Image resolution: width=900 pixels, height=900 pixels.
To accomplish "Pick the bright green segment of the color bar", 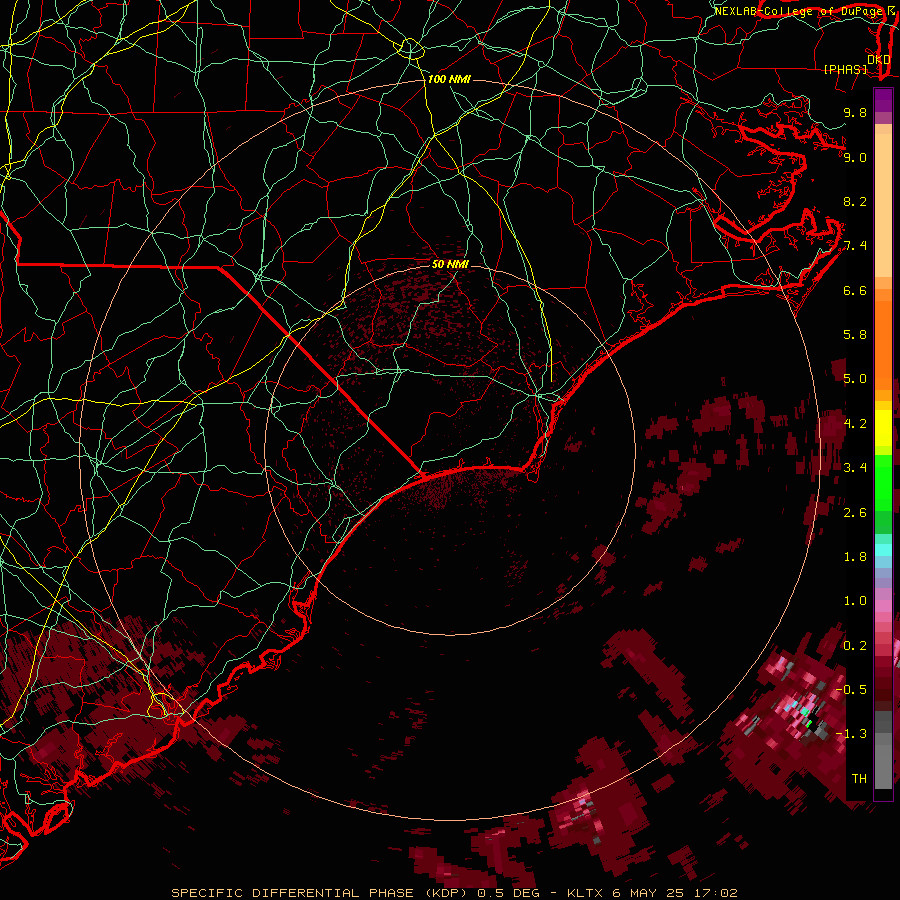I will tap(883, 484).
